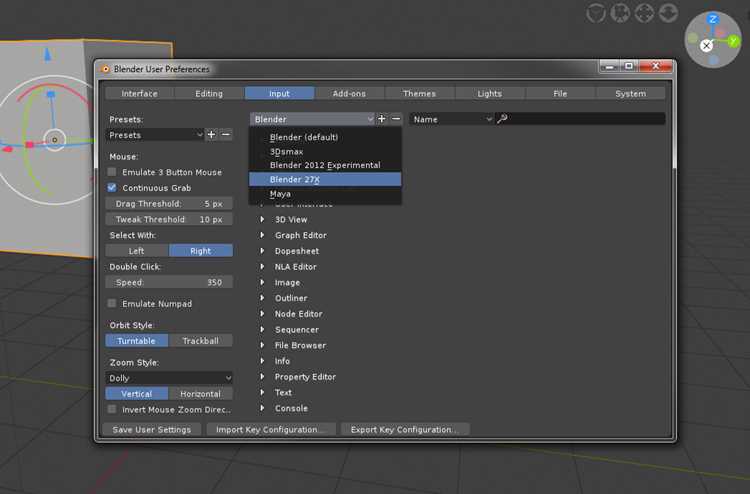The image size is (750, 494).
Task: Click the blue Z arrow of viewport manipulator
Action: coord(47,55)
